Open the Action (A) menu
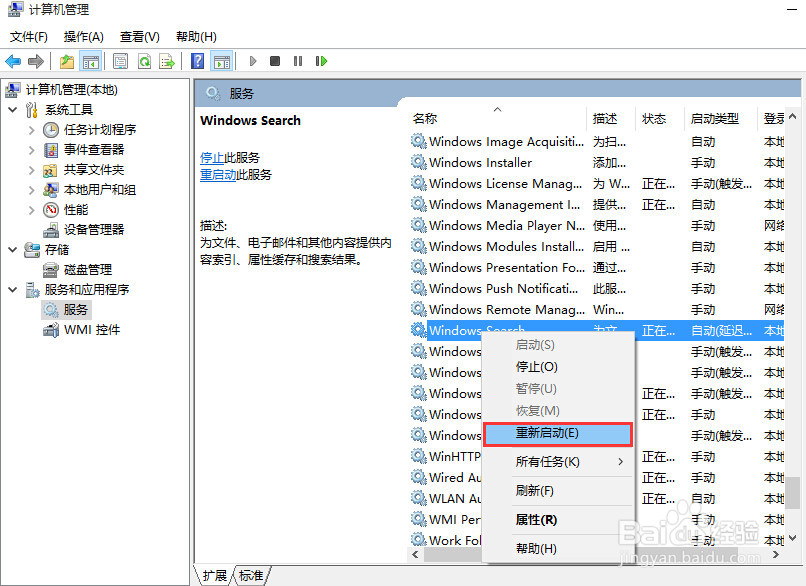Screen dimensions: 806x586 pyautogui.click(x=84, y=37)
